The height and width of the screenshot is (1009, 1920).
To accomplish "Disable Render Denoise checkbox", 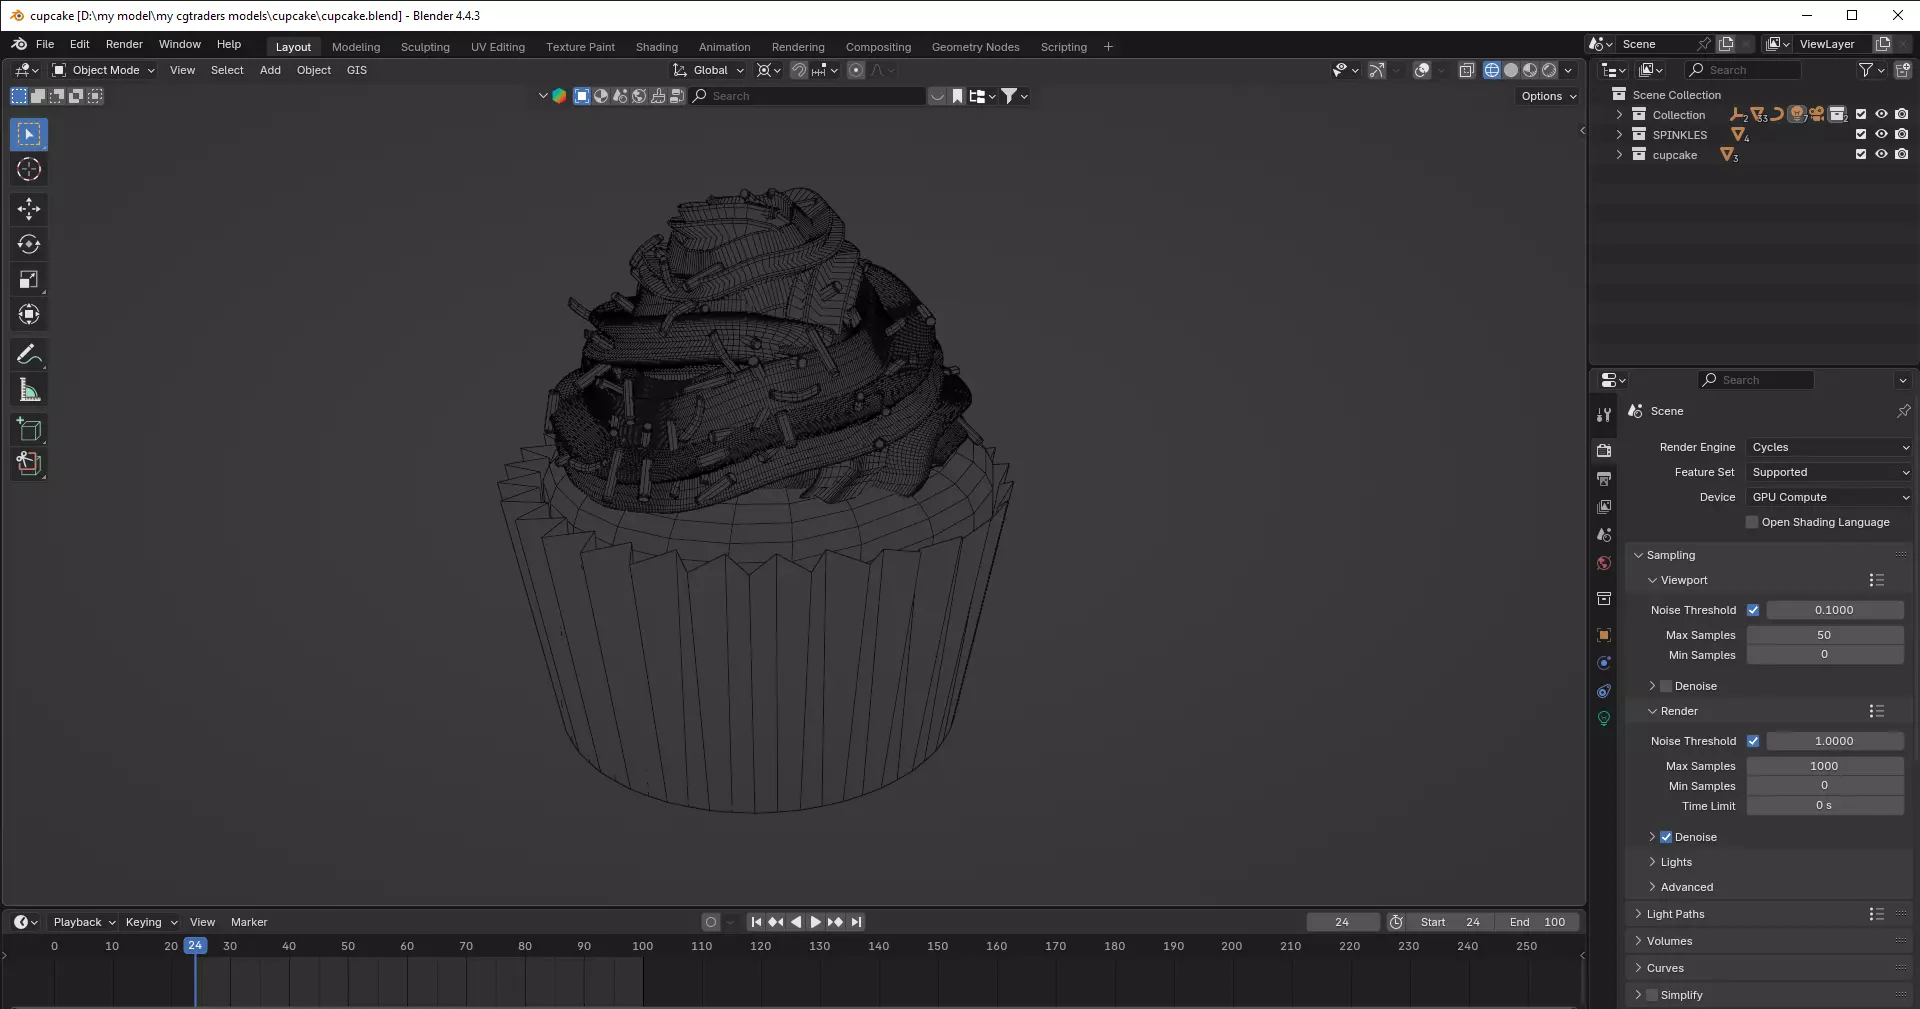I will [1666, 837].
